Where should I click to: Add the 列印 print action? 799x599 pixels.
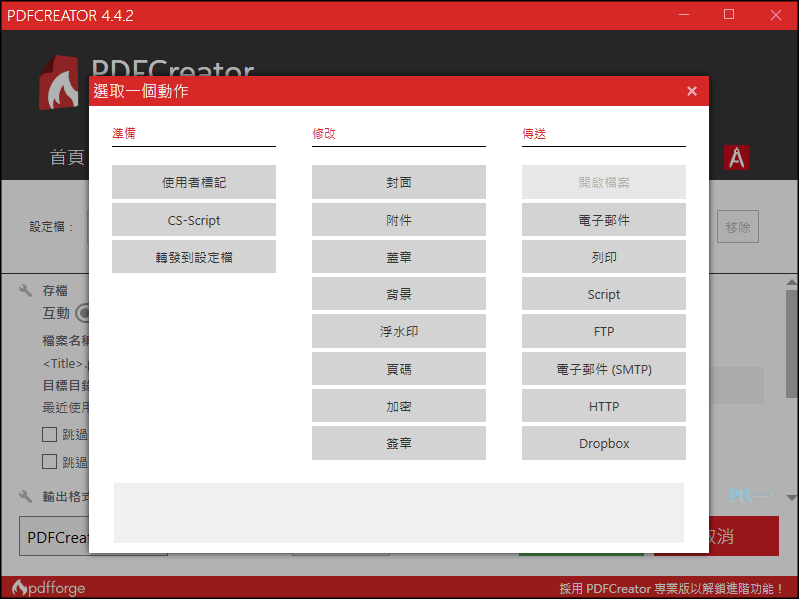[x=603, y=257]
